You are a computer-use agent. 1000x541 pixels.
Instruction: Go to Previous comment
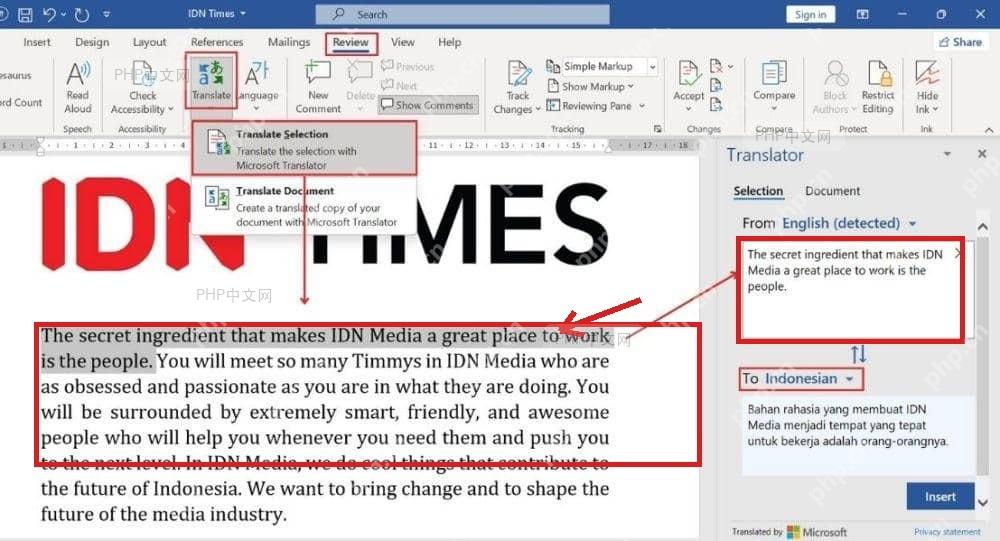pos(408,66)
